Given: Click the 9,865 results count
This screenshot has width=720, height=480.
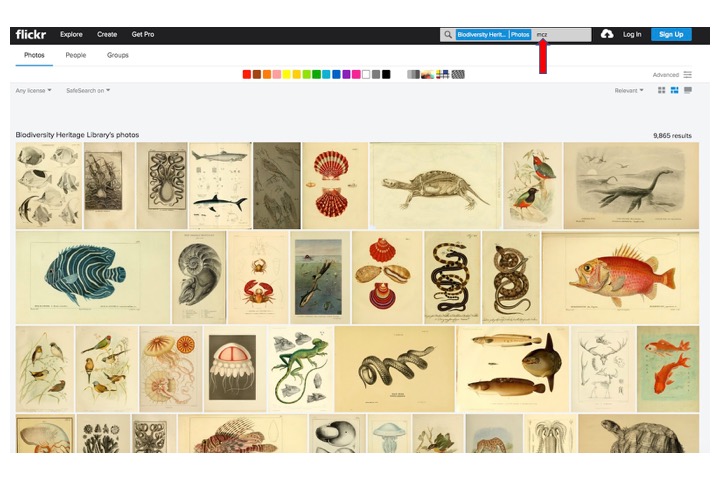Looking at the screenshot, I should [x=672, y=136].
